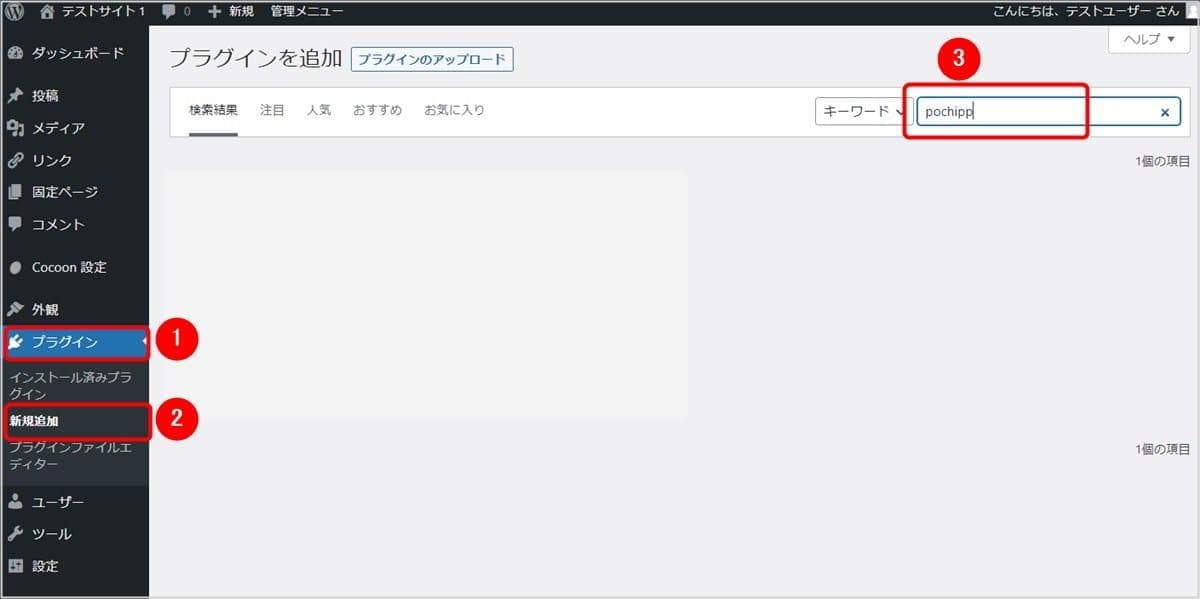This screenshot has width=1200, height=599.
Task: Click the ツール wrench icon
Action: pos(15,534)
